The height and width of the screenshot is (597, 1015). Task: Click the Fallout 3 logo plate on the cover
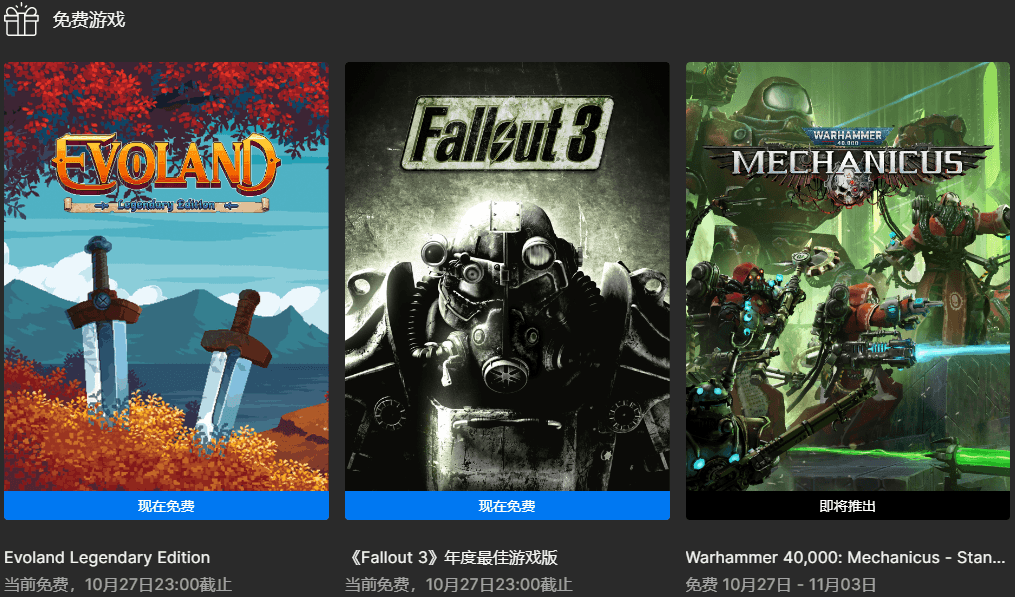pos(507,133)
